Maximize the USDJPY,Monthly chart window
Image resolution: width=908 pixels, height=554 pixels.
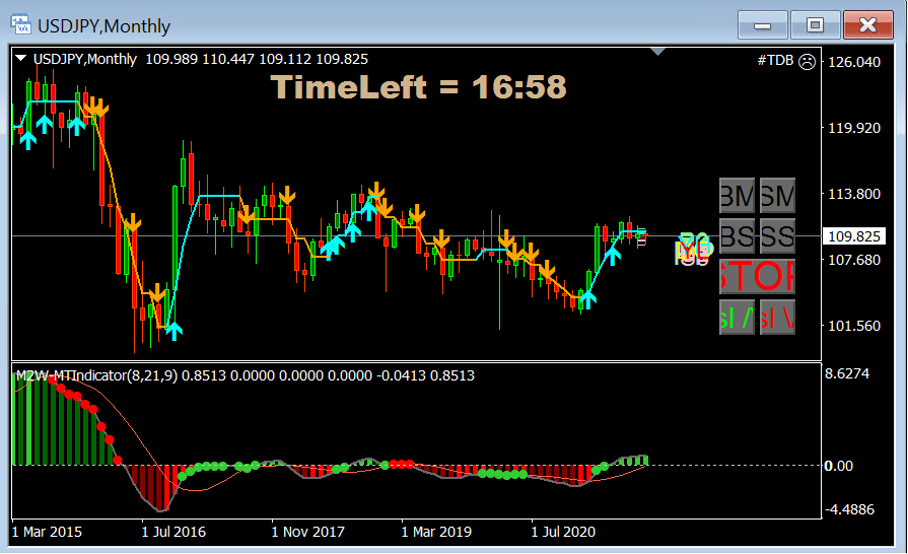tap(815, 25)
